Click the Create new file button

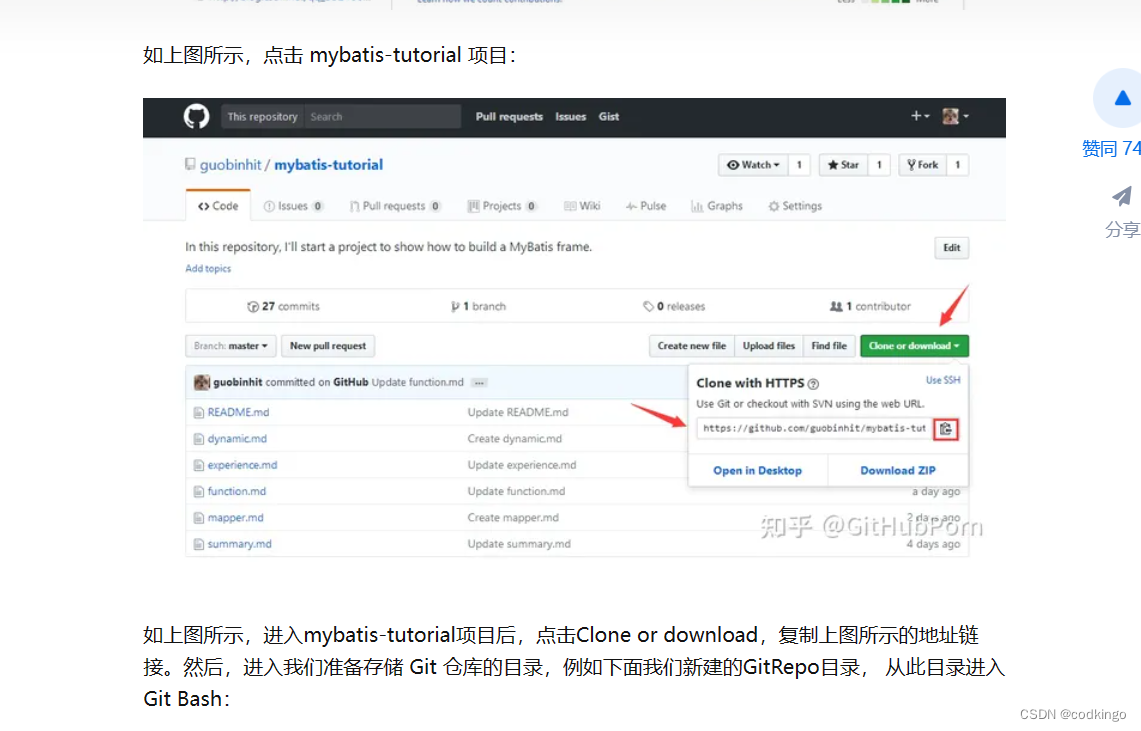692,346
